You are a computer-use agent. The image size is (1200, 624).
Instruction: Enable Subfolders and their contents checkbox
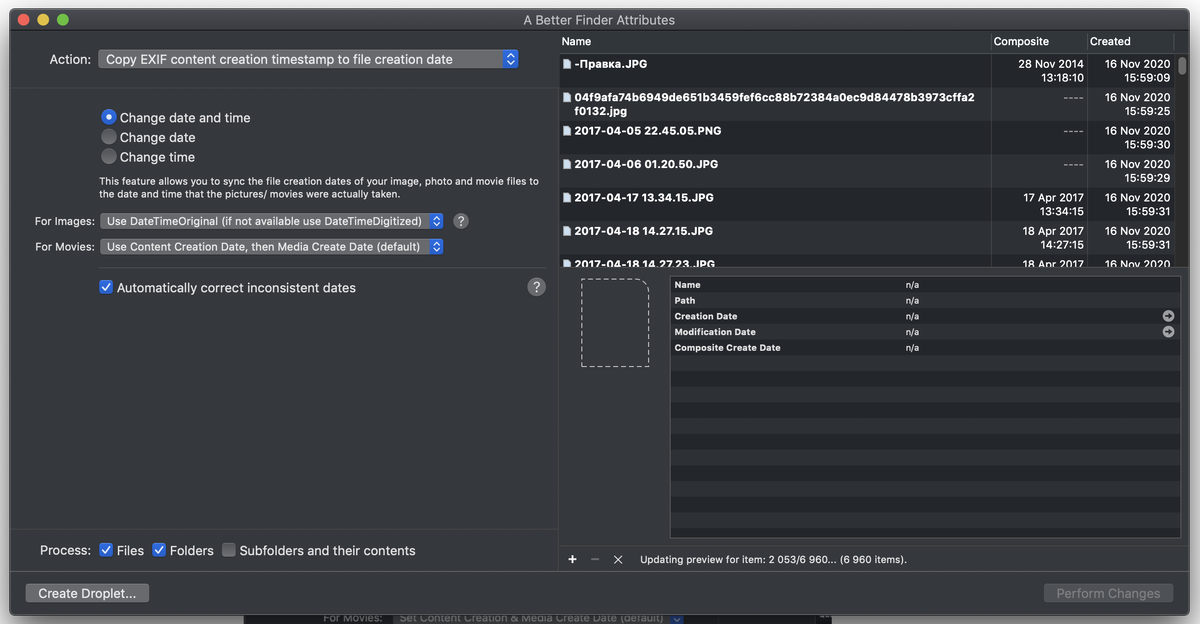[x=229, y=550]
